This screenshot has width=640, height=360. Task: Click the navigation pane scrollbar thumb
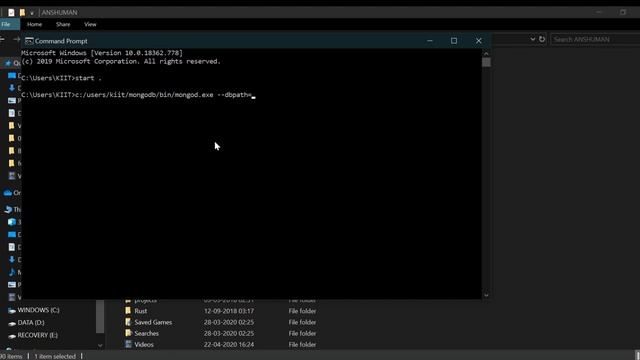click(100, 317)
